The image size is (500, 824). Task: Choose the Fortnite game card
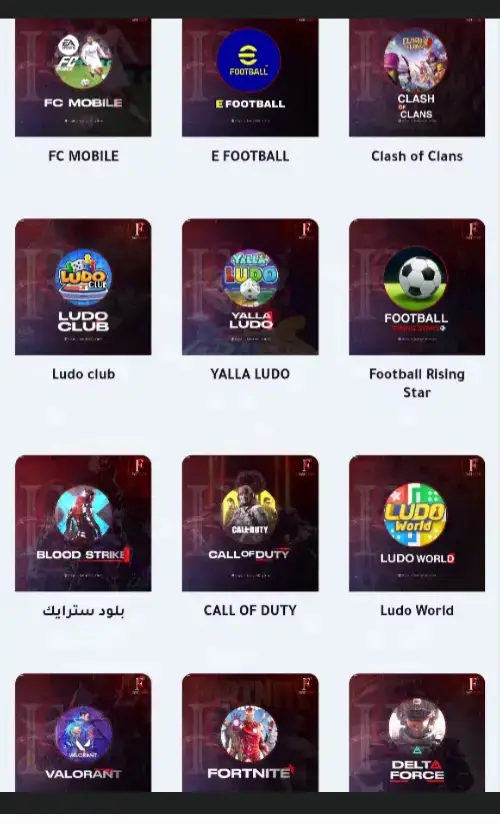(x=250, y=733)
